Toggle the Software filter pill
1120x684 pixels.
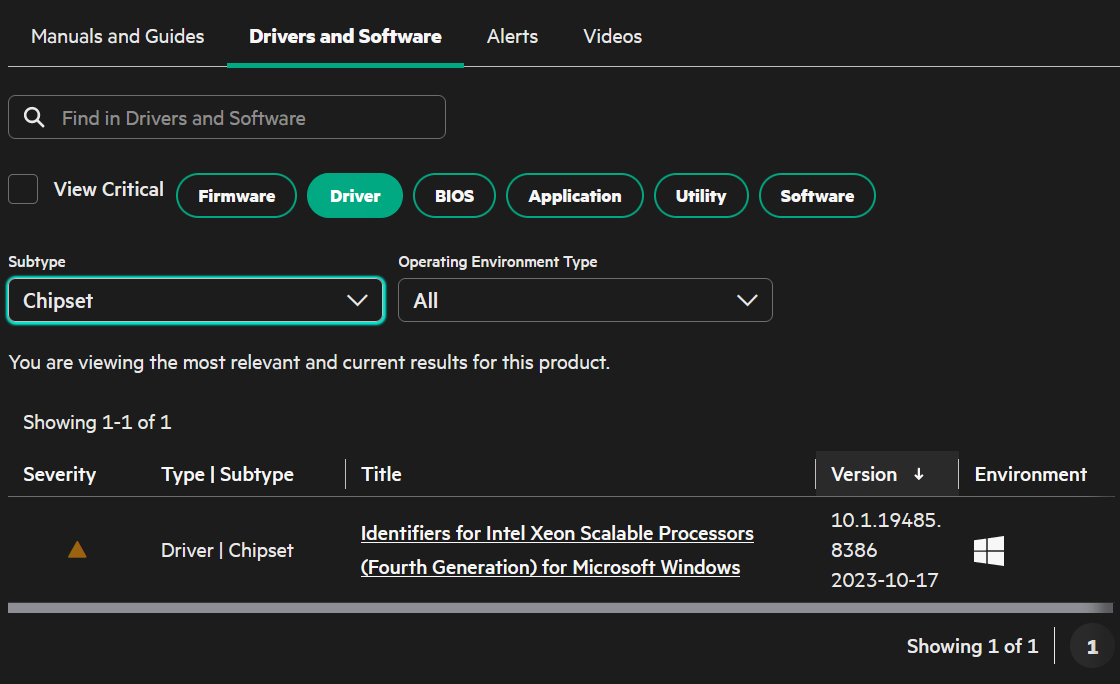point(817,196)
